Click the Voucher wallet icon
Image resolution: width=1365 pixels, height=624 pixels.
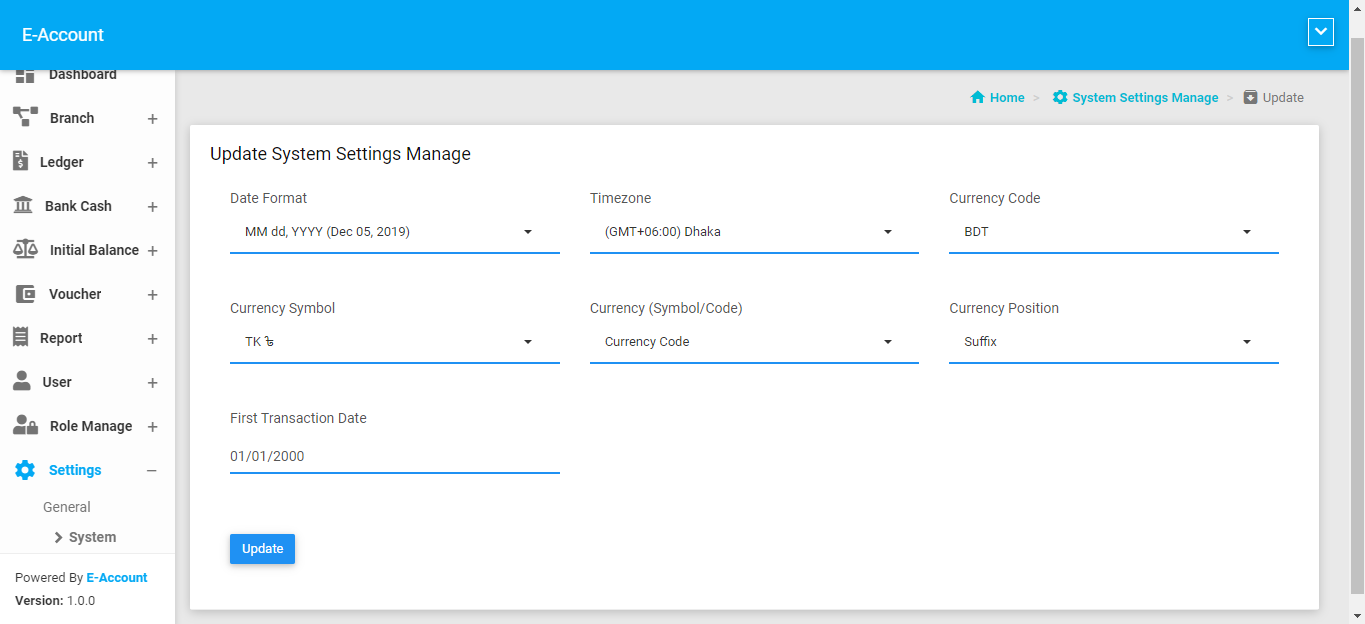(26, 294)
